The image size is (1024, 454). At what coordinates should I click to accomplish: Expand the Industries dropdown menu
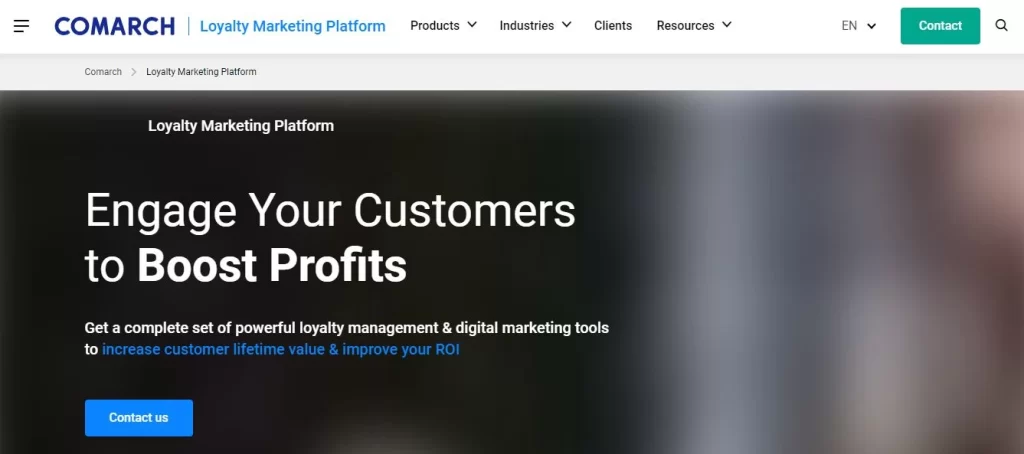pos(526,26)
